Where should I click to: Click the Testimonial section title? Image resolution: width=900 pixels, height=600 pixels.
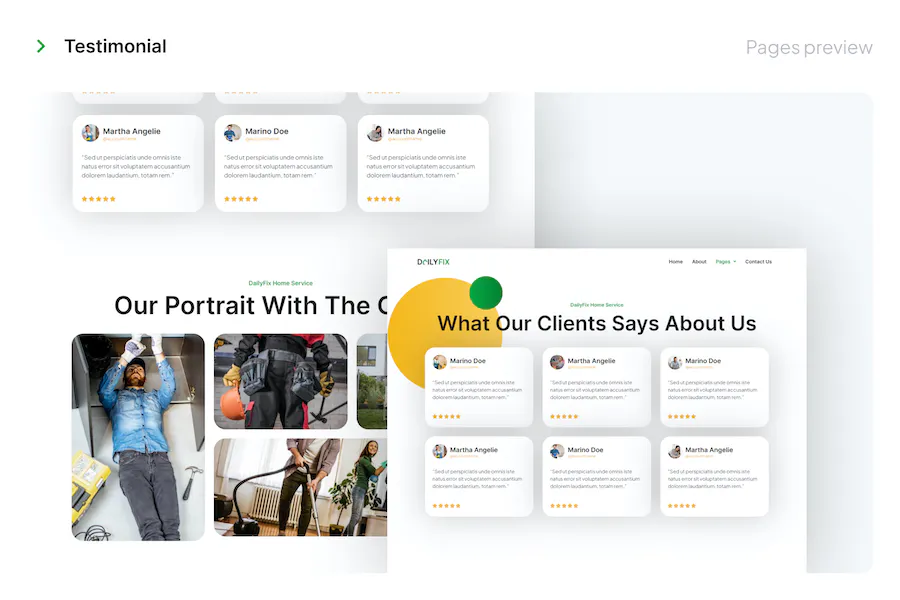(115, 47)
